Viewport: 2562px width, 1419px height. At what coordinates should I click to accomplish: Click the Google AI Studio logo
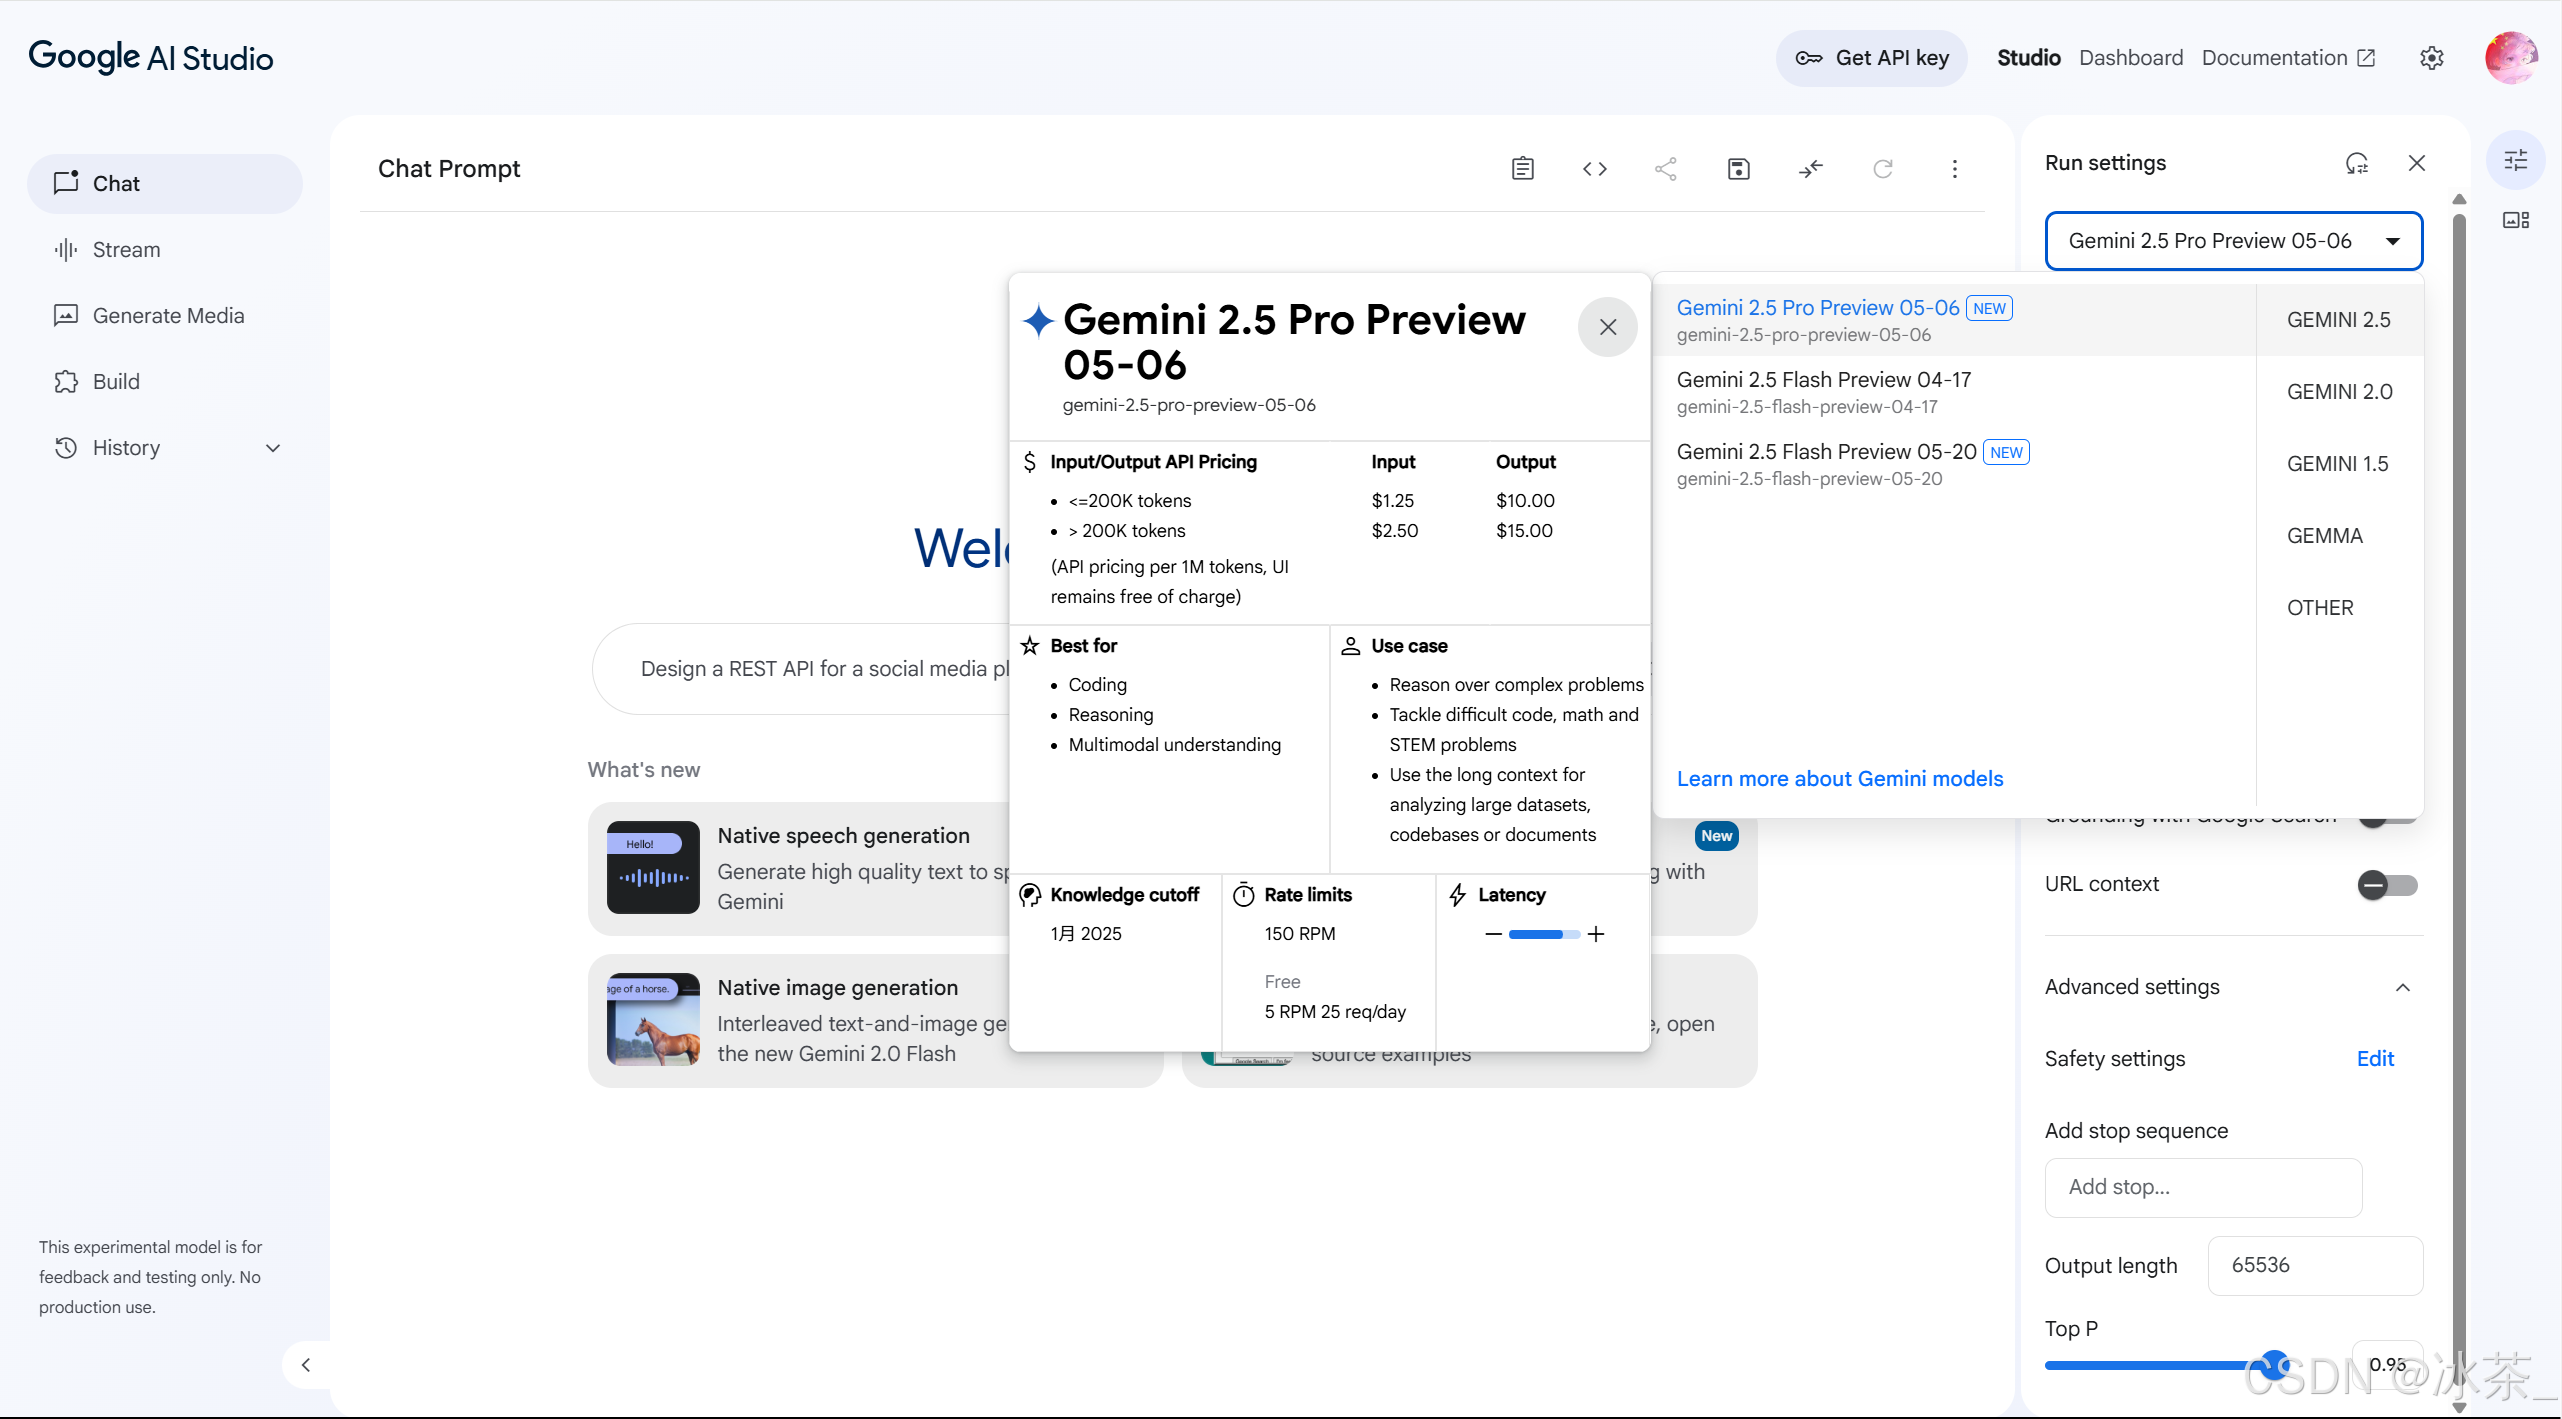point(151,58)
